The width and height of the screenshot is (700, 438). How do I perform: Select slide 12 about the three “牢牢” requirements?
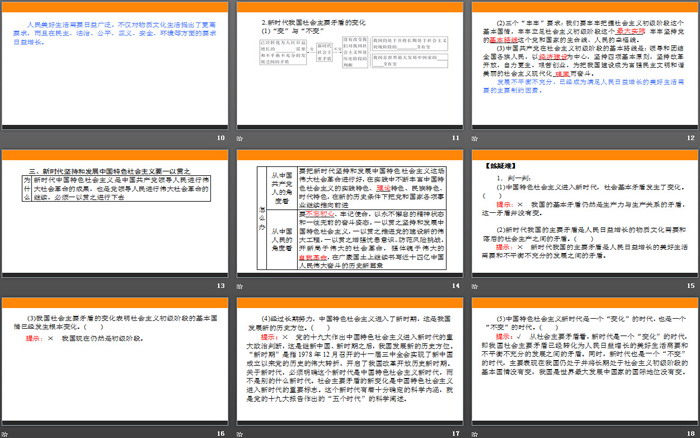[584, 64]
